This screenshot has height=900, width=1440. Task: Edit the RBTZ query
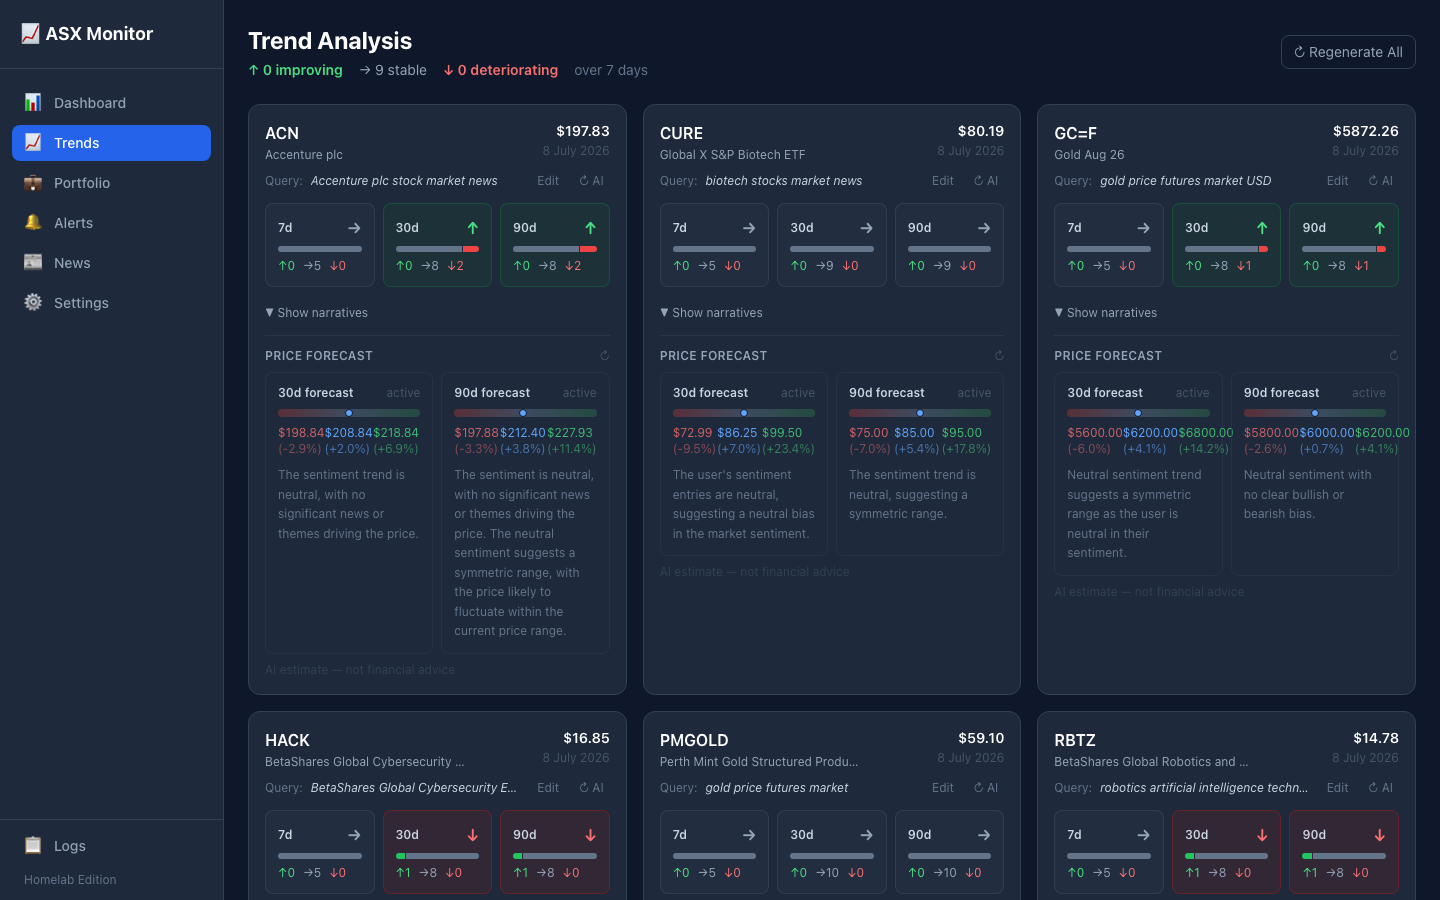pos(1338,788)
